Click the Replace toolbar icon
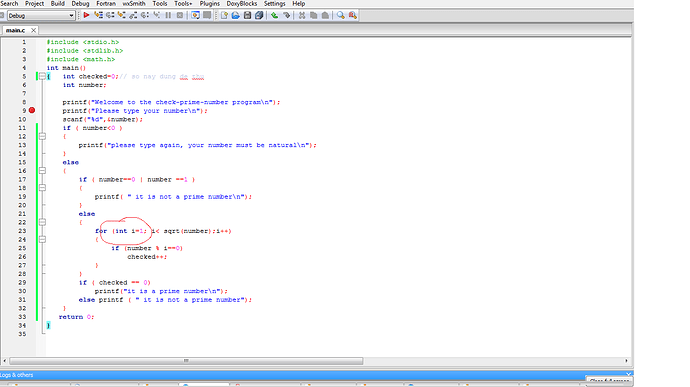This screenshot has width=690, height=387. coord(352,15)
